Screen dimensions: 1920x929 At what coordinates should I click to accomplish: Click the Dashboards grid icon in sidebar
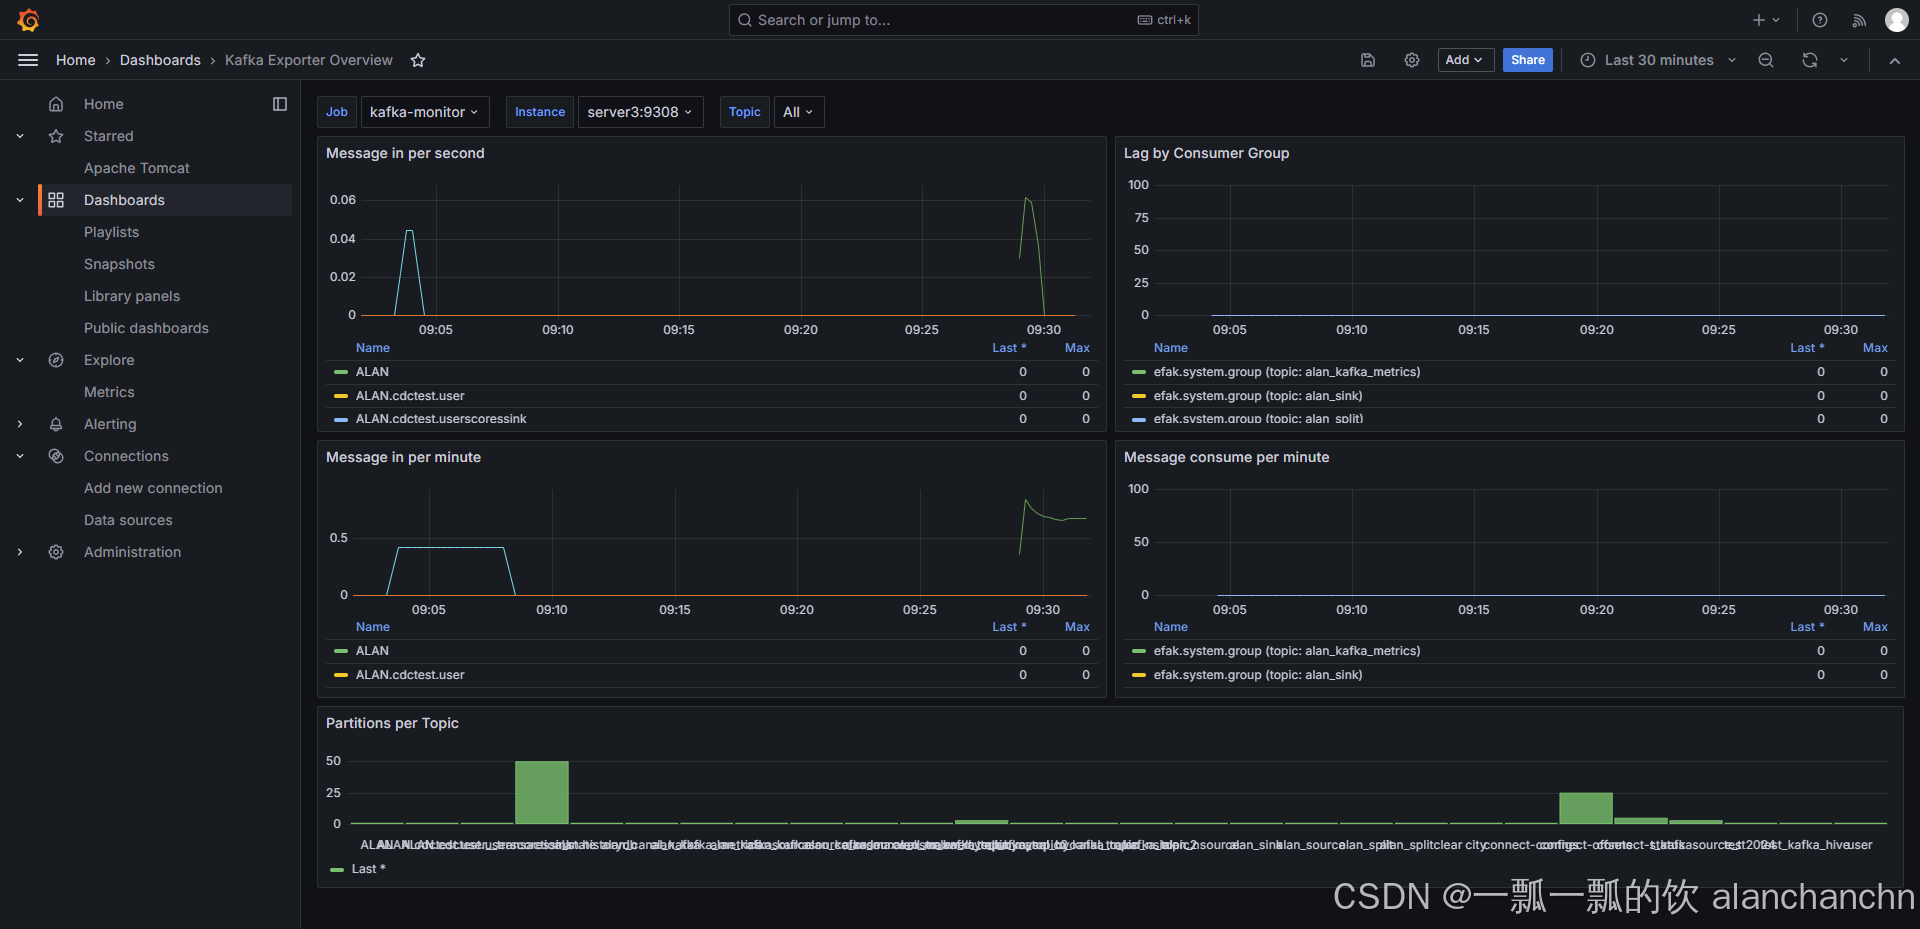point(56,200)
